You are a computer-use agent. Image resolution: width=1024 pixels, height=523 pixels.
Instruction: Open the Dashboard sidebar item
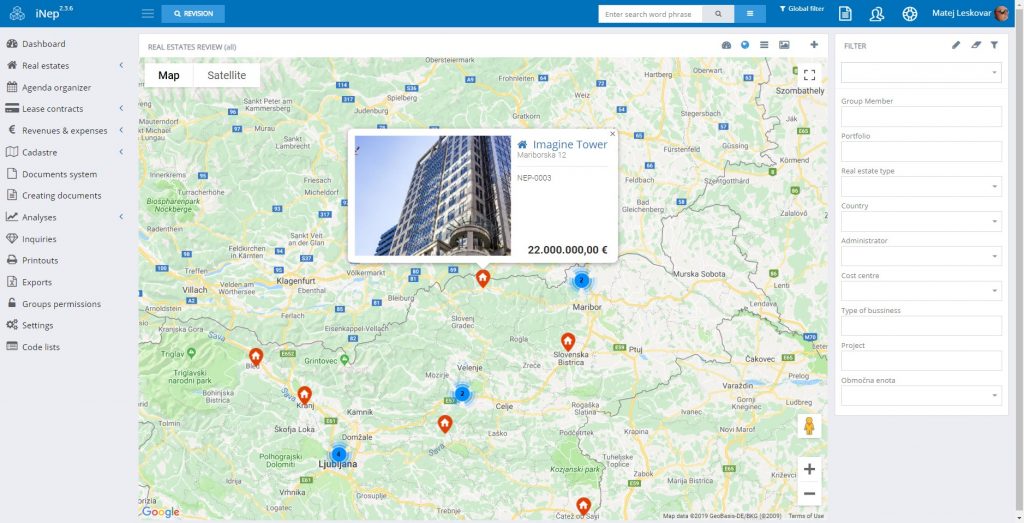click(35, 44)
